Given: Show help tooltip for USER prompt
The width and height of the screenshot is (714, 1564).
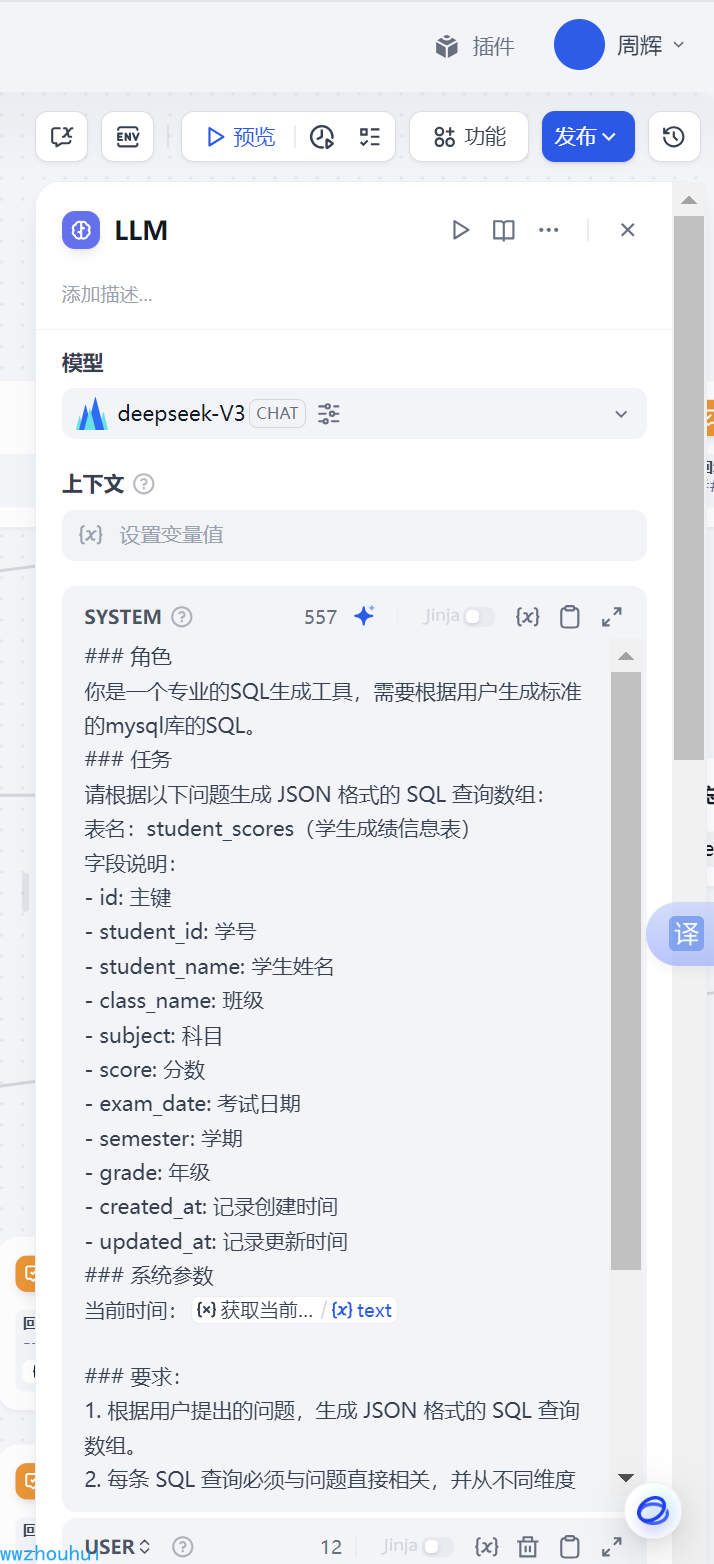Looking at the screenshot, I should (x=182, y=1547).
